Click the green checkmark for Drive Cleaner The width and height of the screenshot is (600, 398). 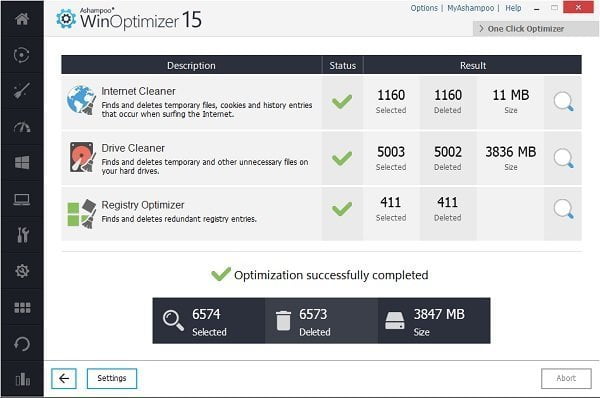point(342,158)
